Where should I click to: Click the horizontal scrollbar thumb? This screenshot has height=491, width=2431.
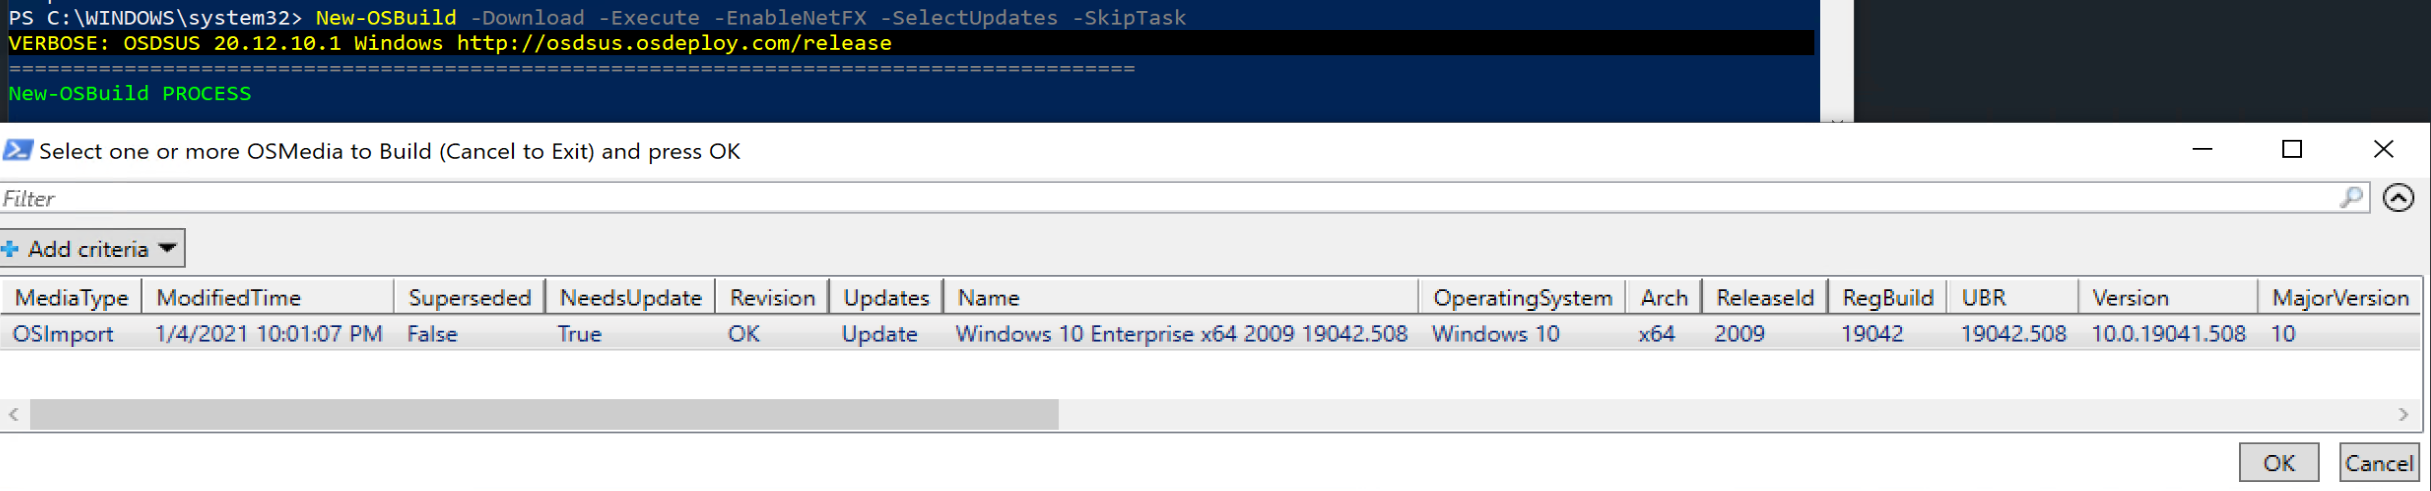click(544, 414)
